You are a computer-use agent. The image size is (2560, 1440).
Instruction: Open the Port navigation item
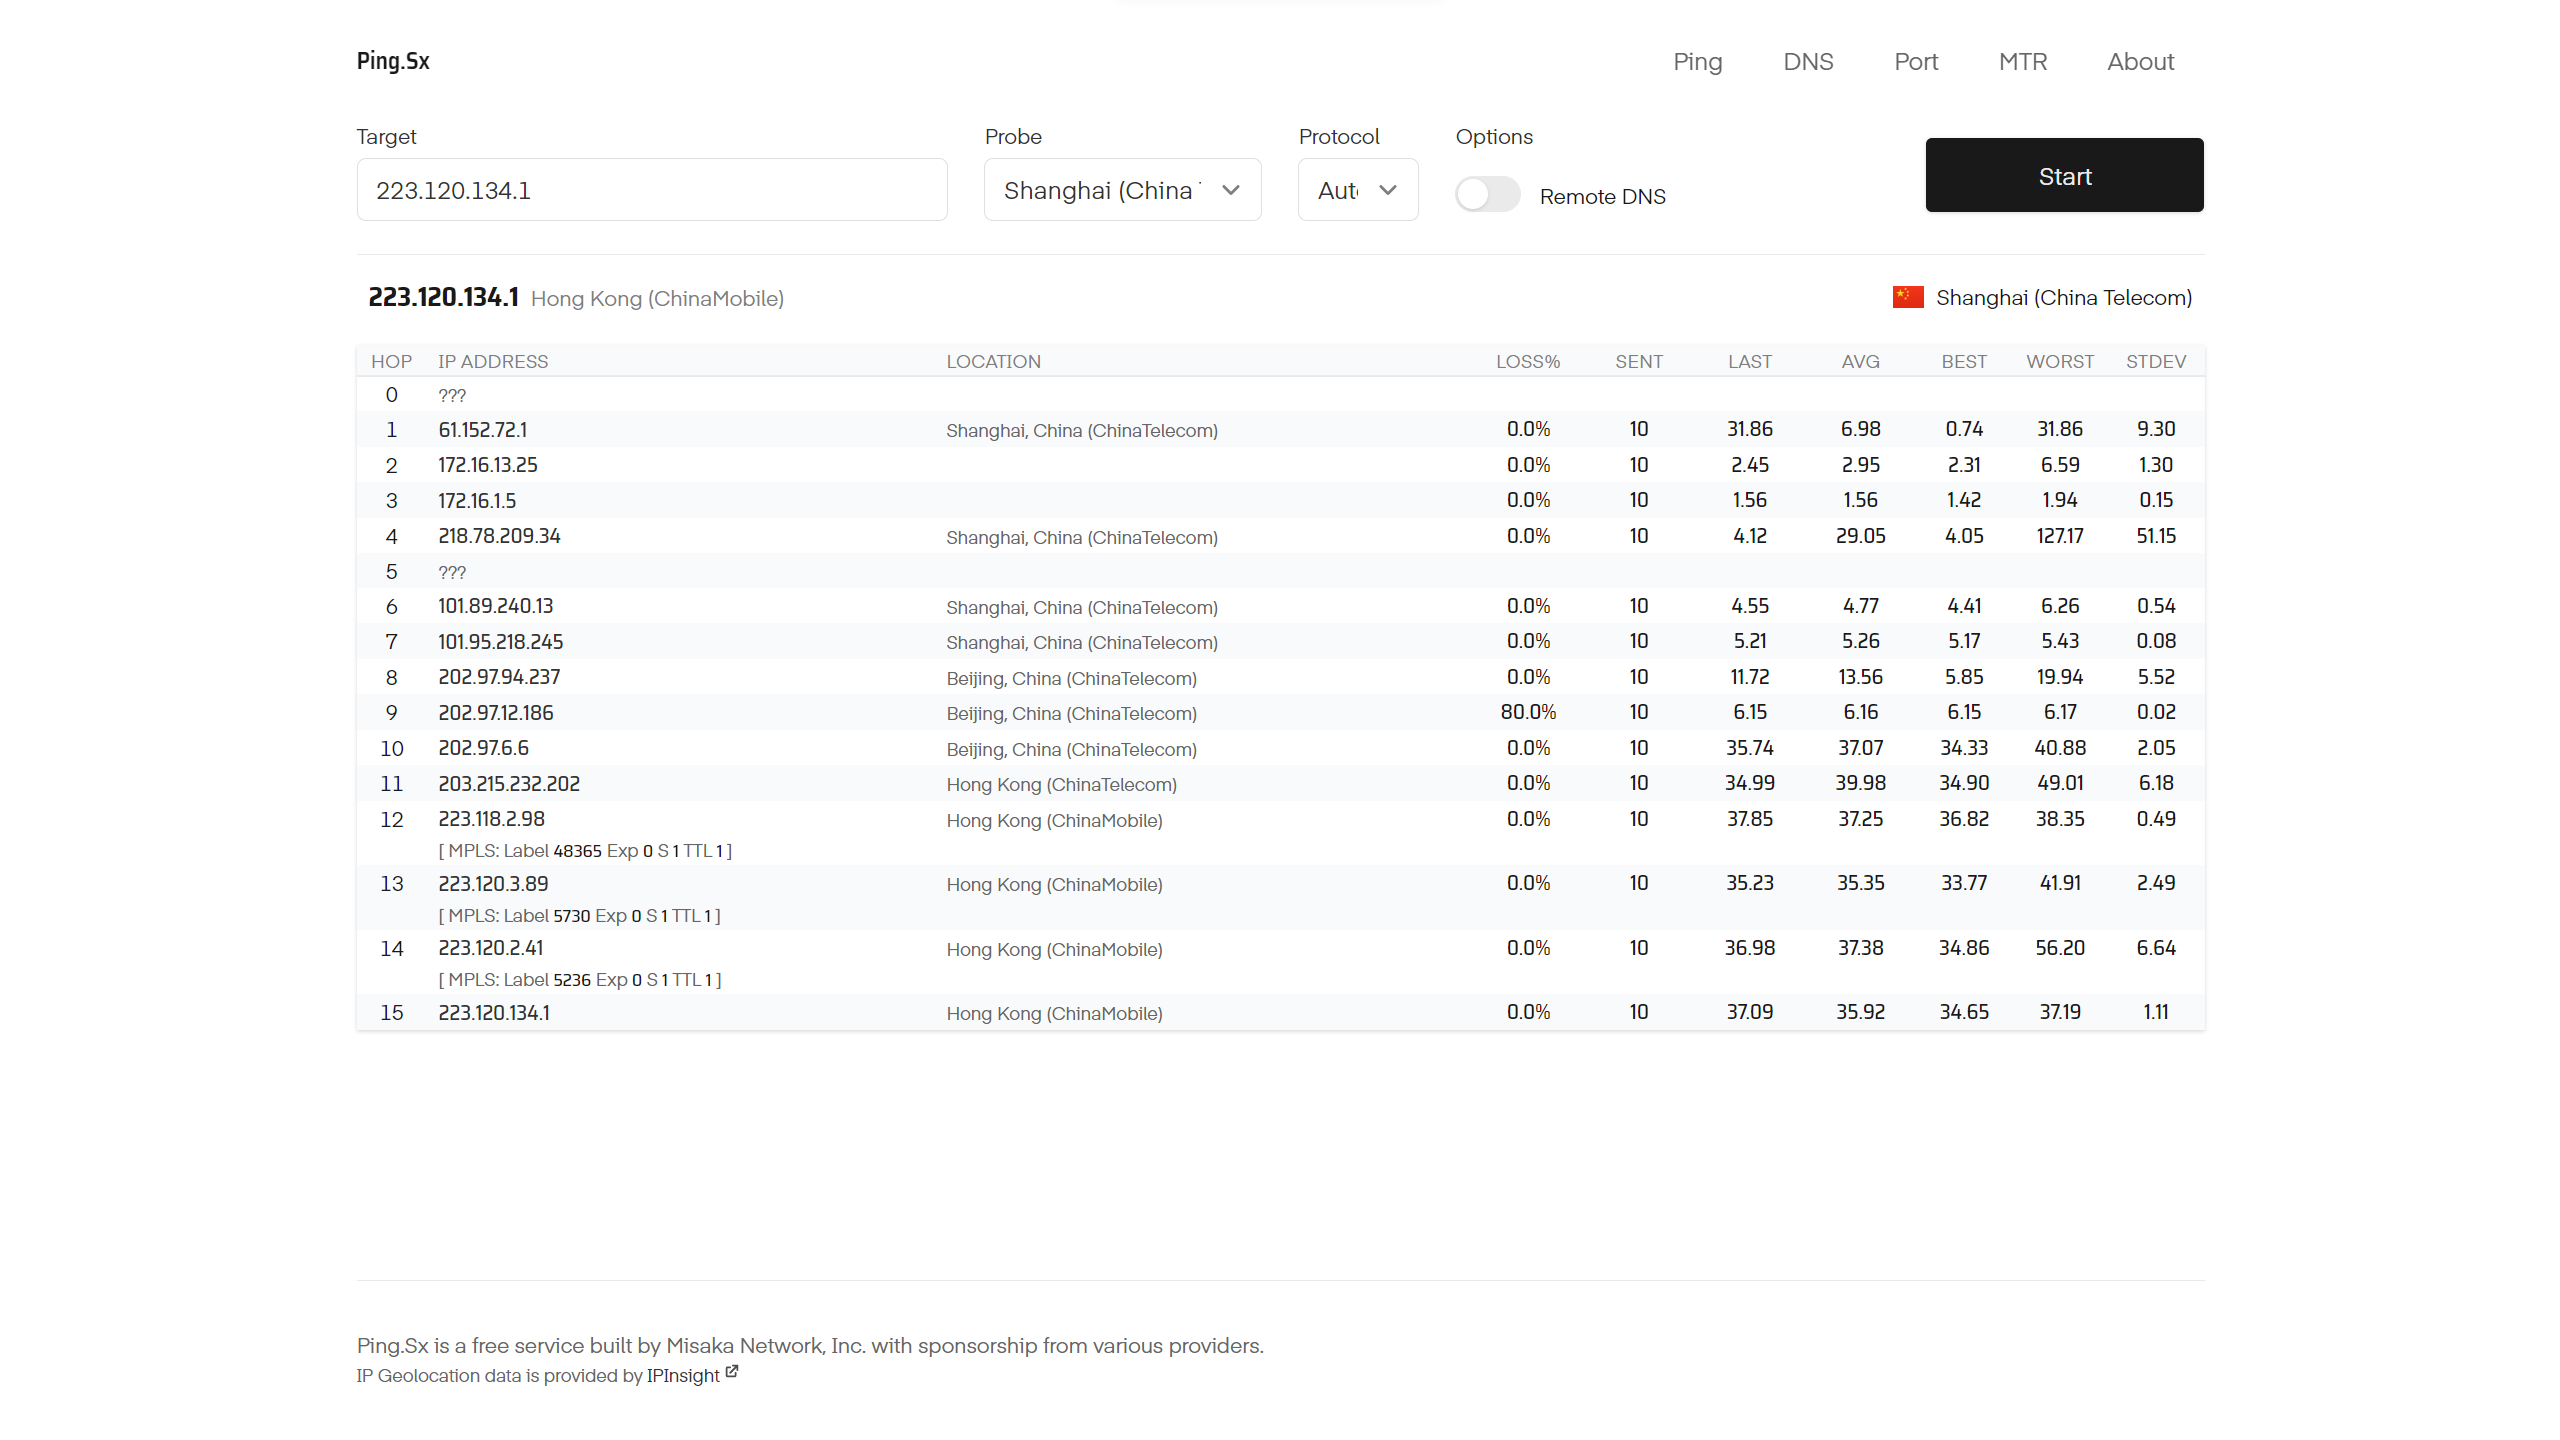[1915, 62]
